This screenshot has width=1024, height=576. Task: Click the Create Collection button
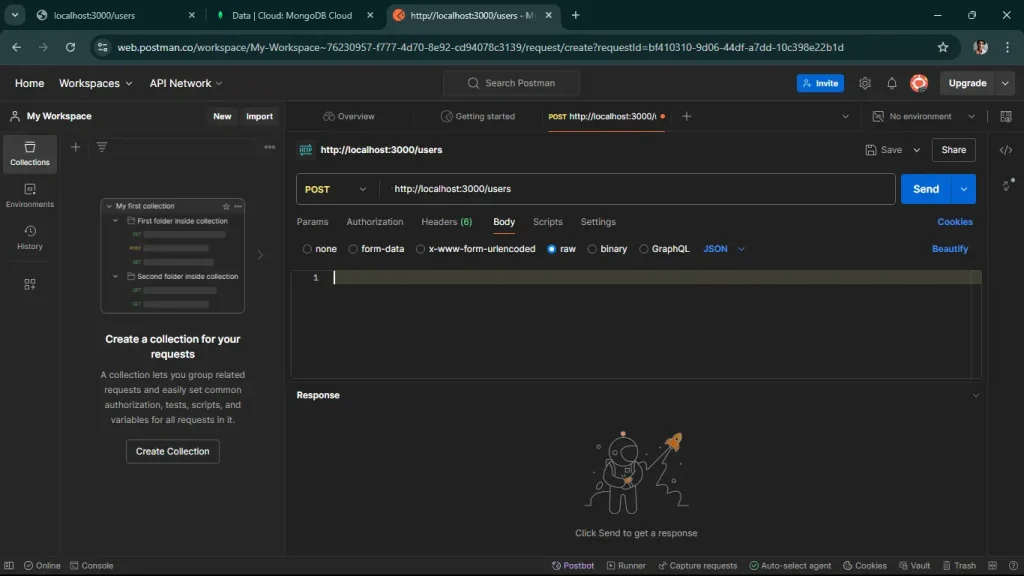click(172, 451)
